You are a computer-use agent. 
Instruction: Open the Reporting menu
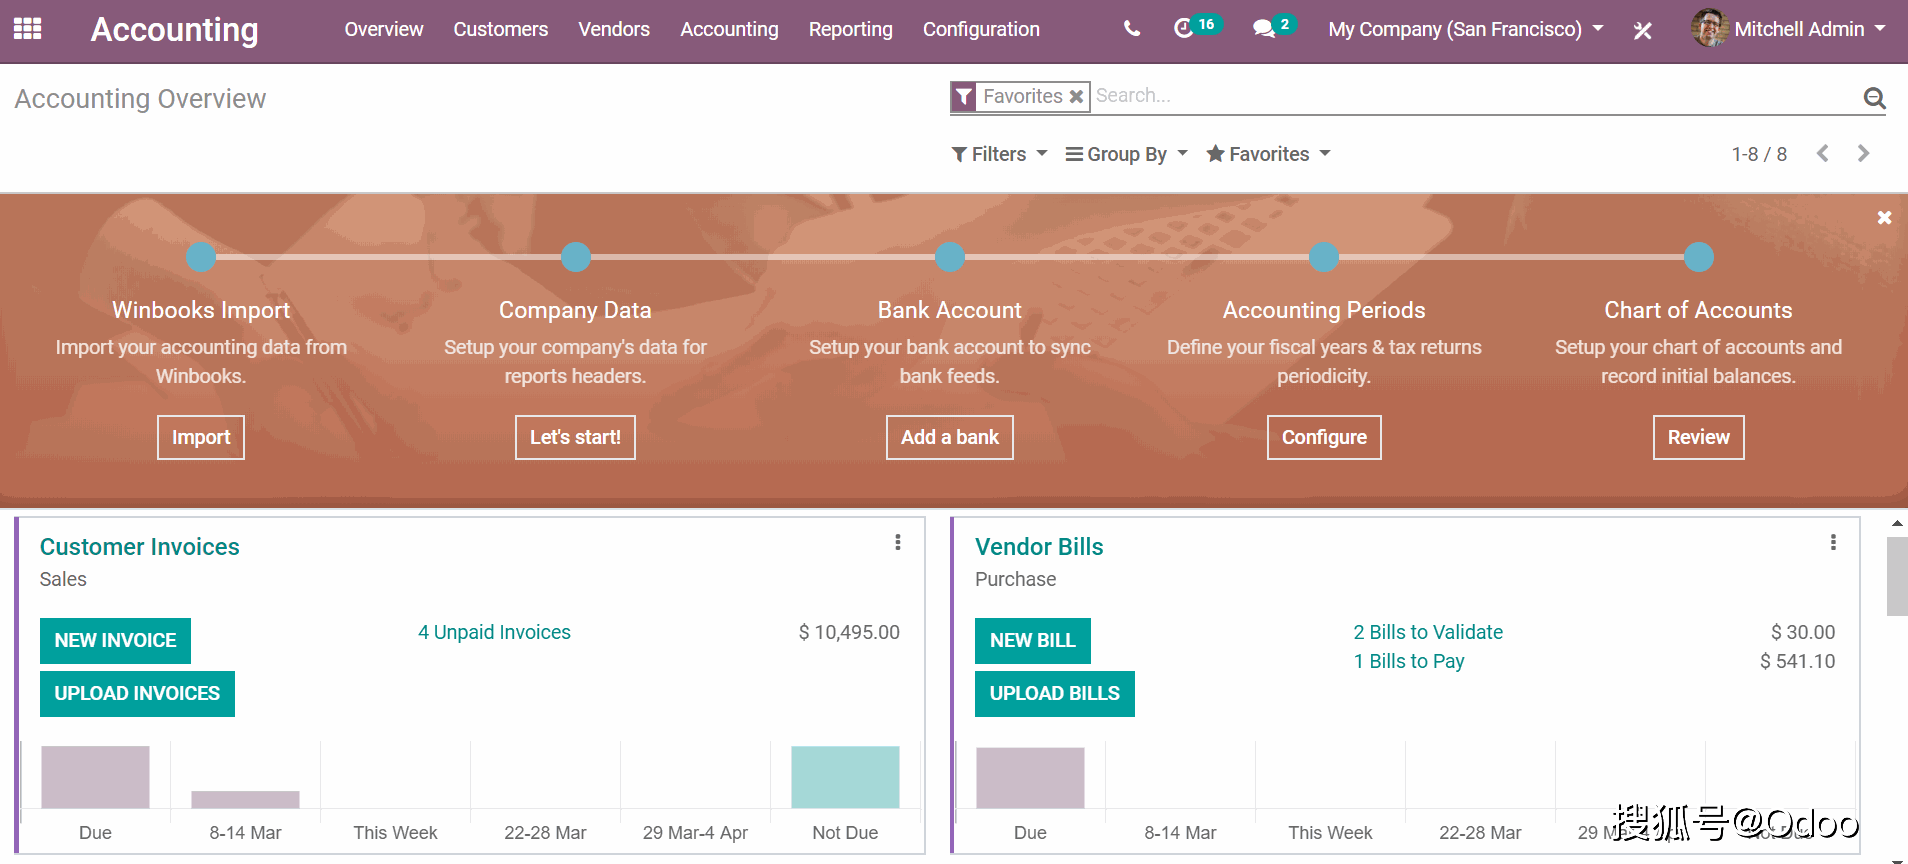850,29
